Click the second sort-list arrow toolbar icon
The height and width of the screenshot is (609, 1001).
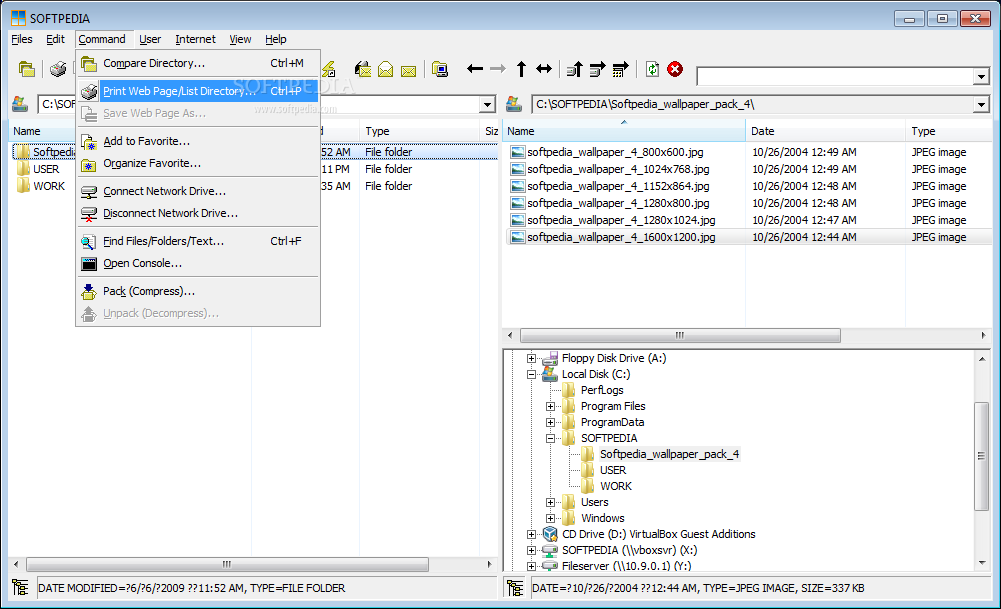tap(598, 69)
